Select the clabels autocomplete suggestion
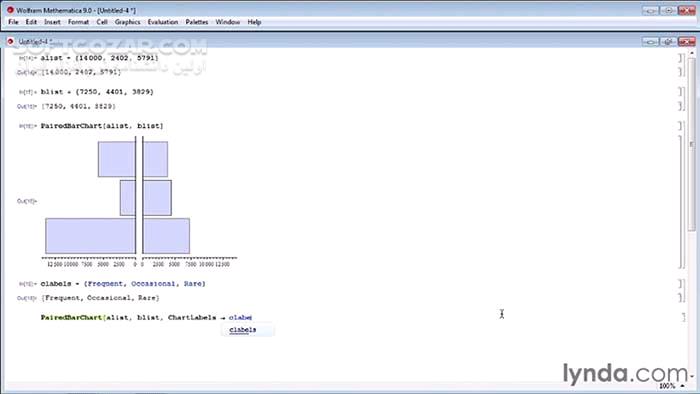The image size is (700, 394). tap(248, 330)
